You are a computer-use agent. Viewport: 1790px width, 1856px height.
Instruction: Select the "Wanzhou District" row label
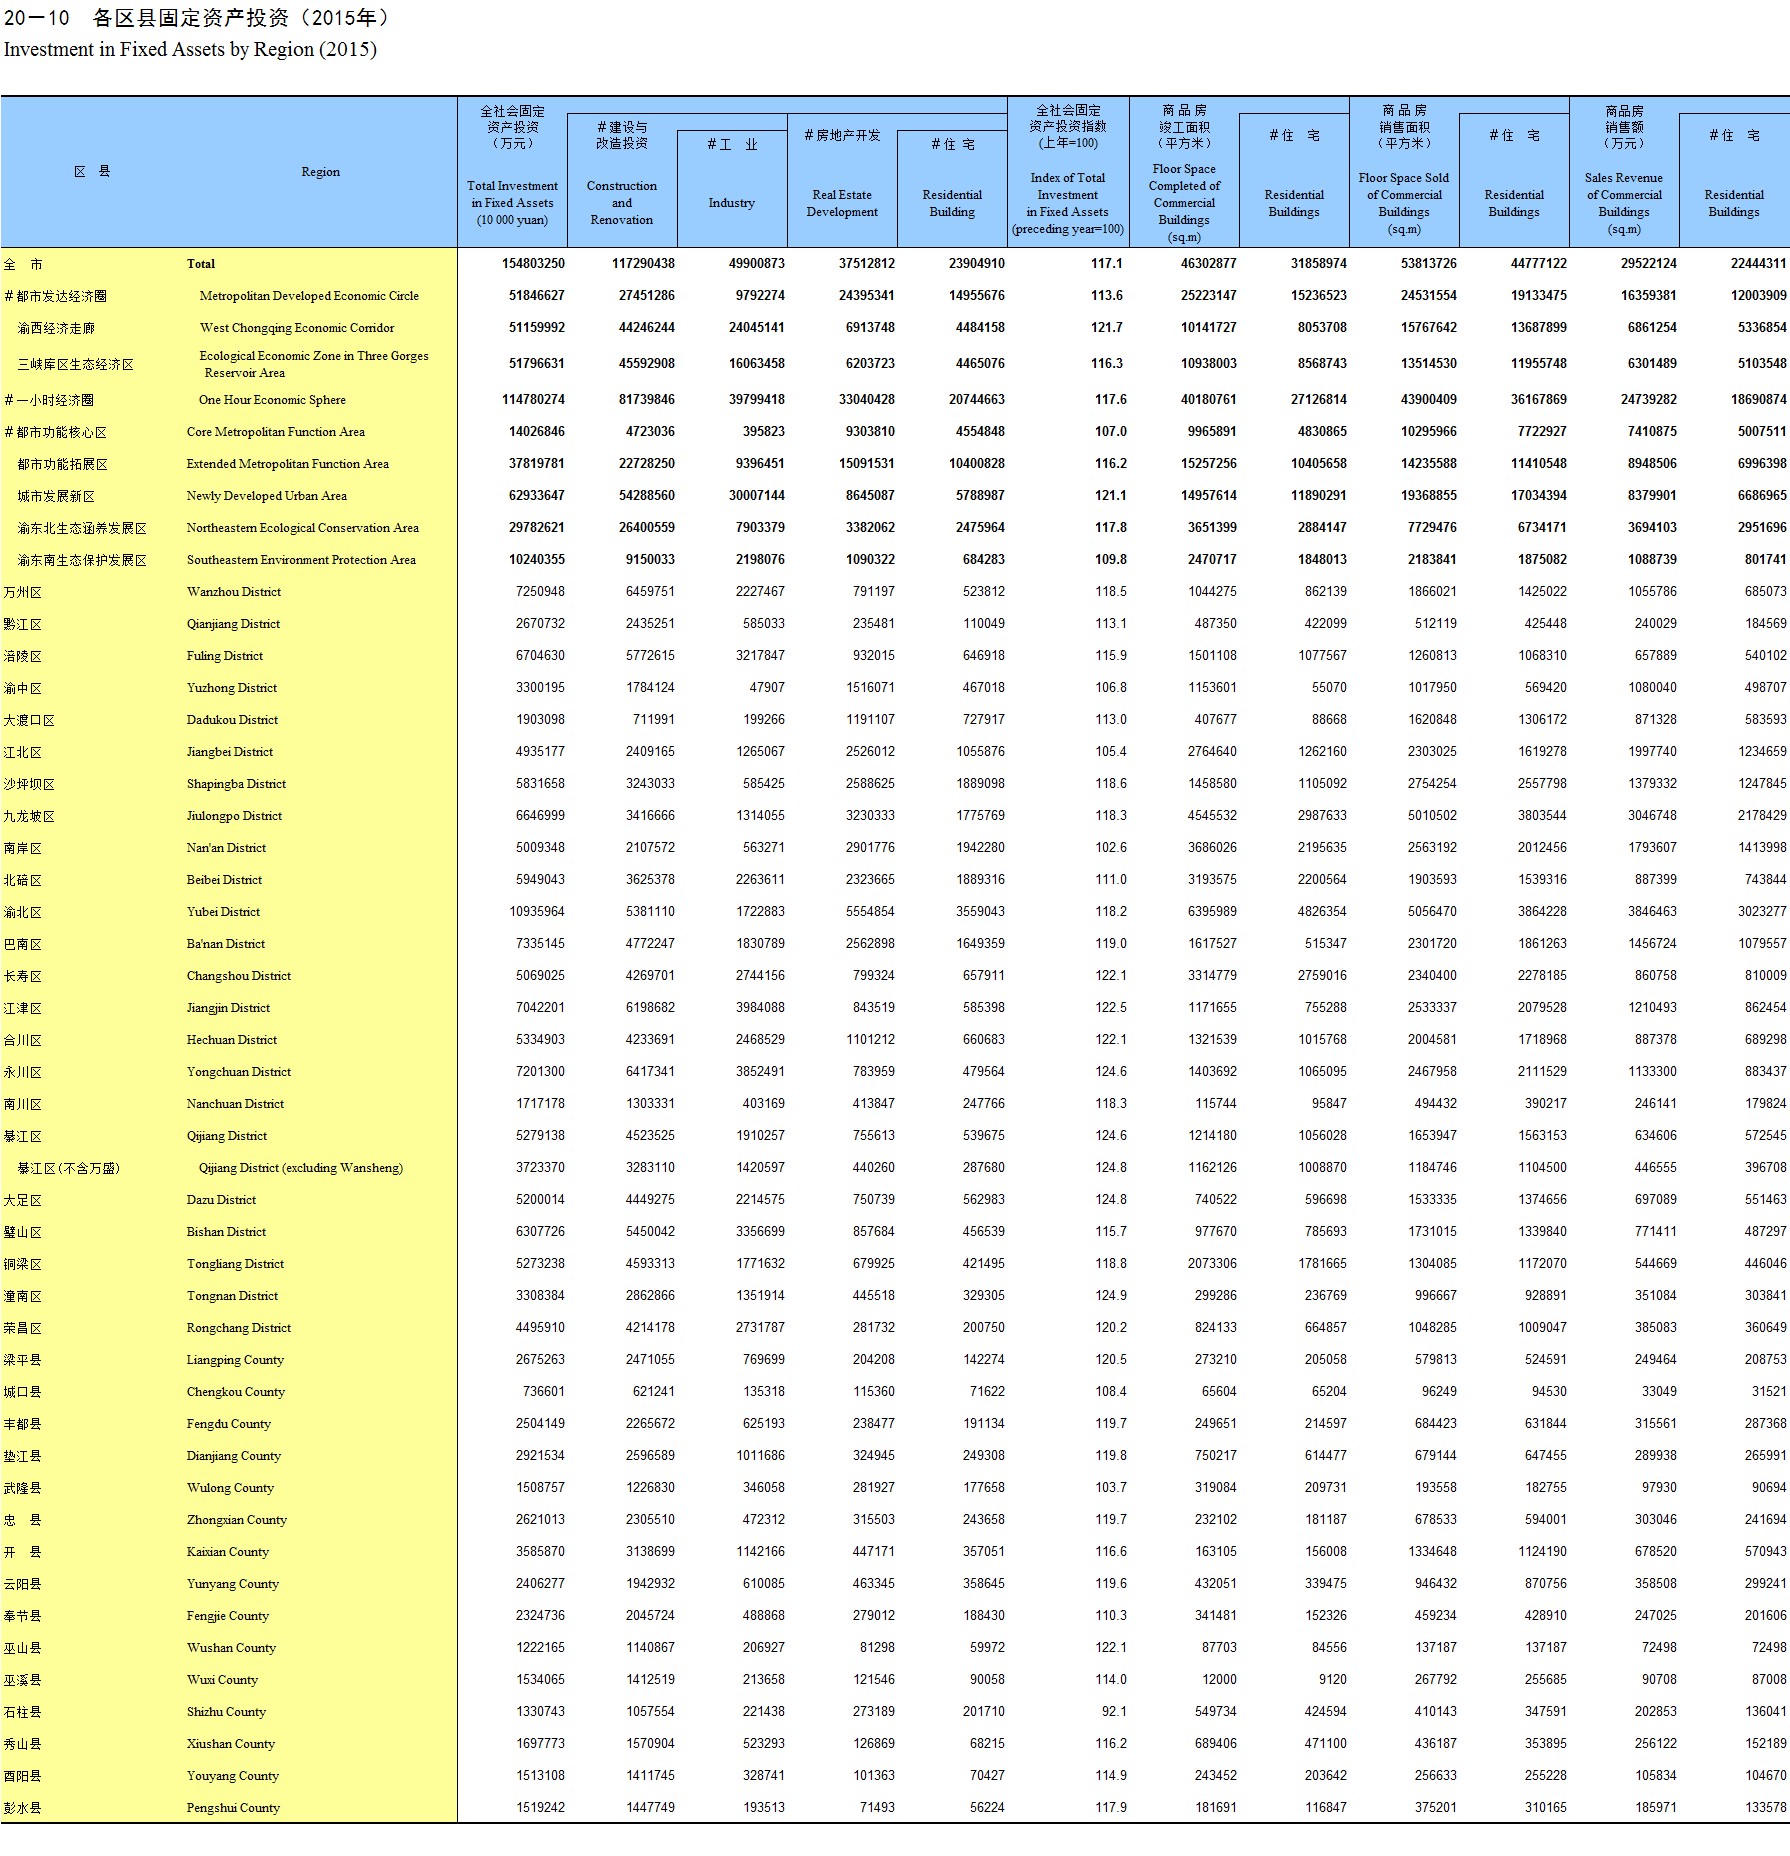coord(233,592)
